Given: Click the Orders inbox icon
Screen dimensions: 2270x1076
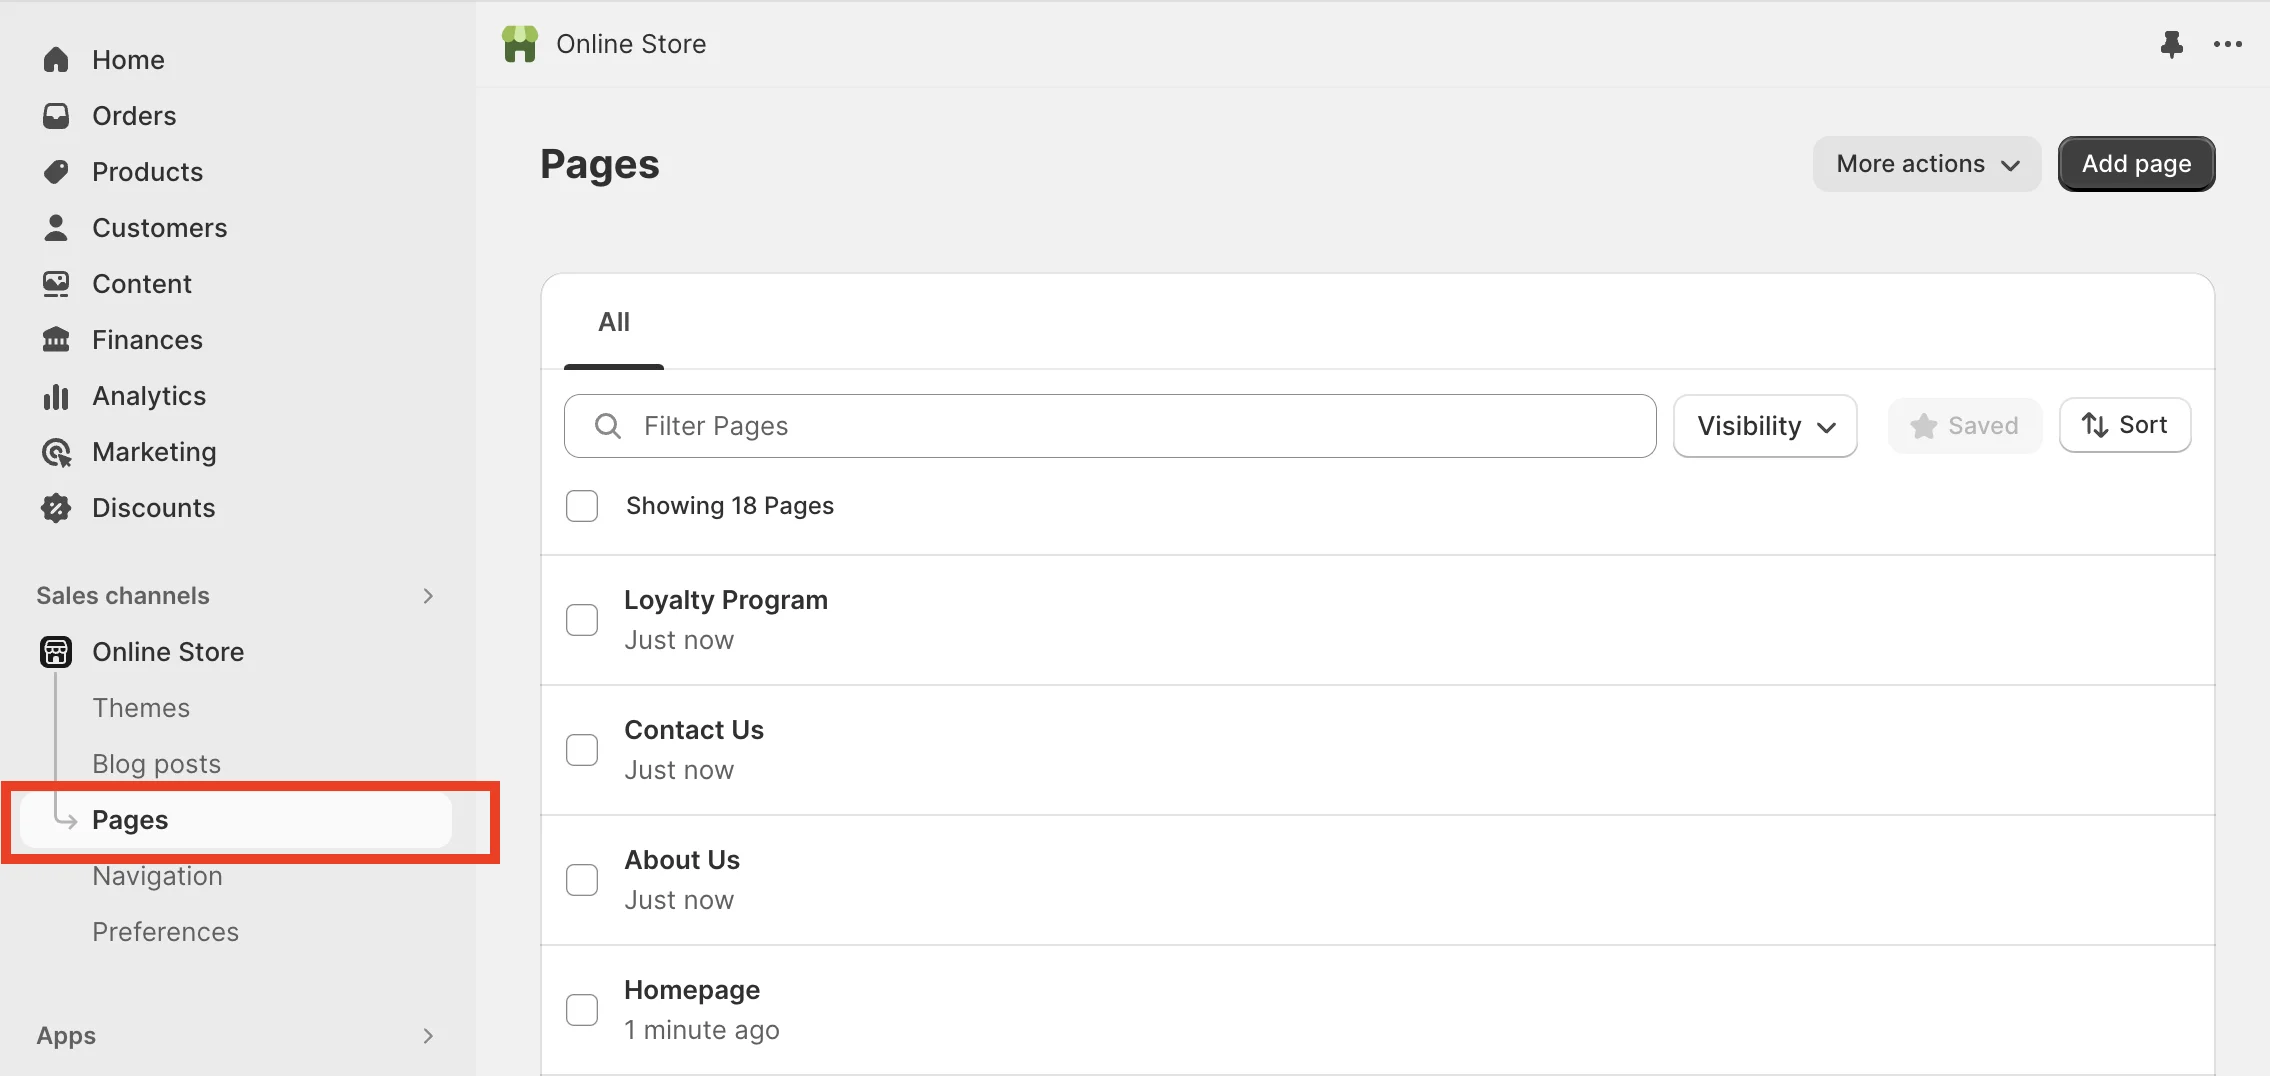Looking at the screenshot, I should [x=56, y=116].
